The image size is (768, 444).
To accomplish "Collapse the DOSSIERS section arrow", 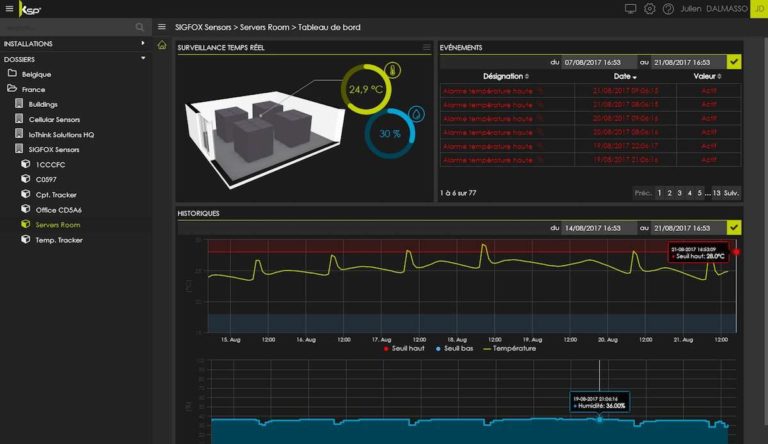I will (143, 59).
